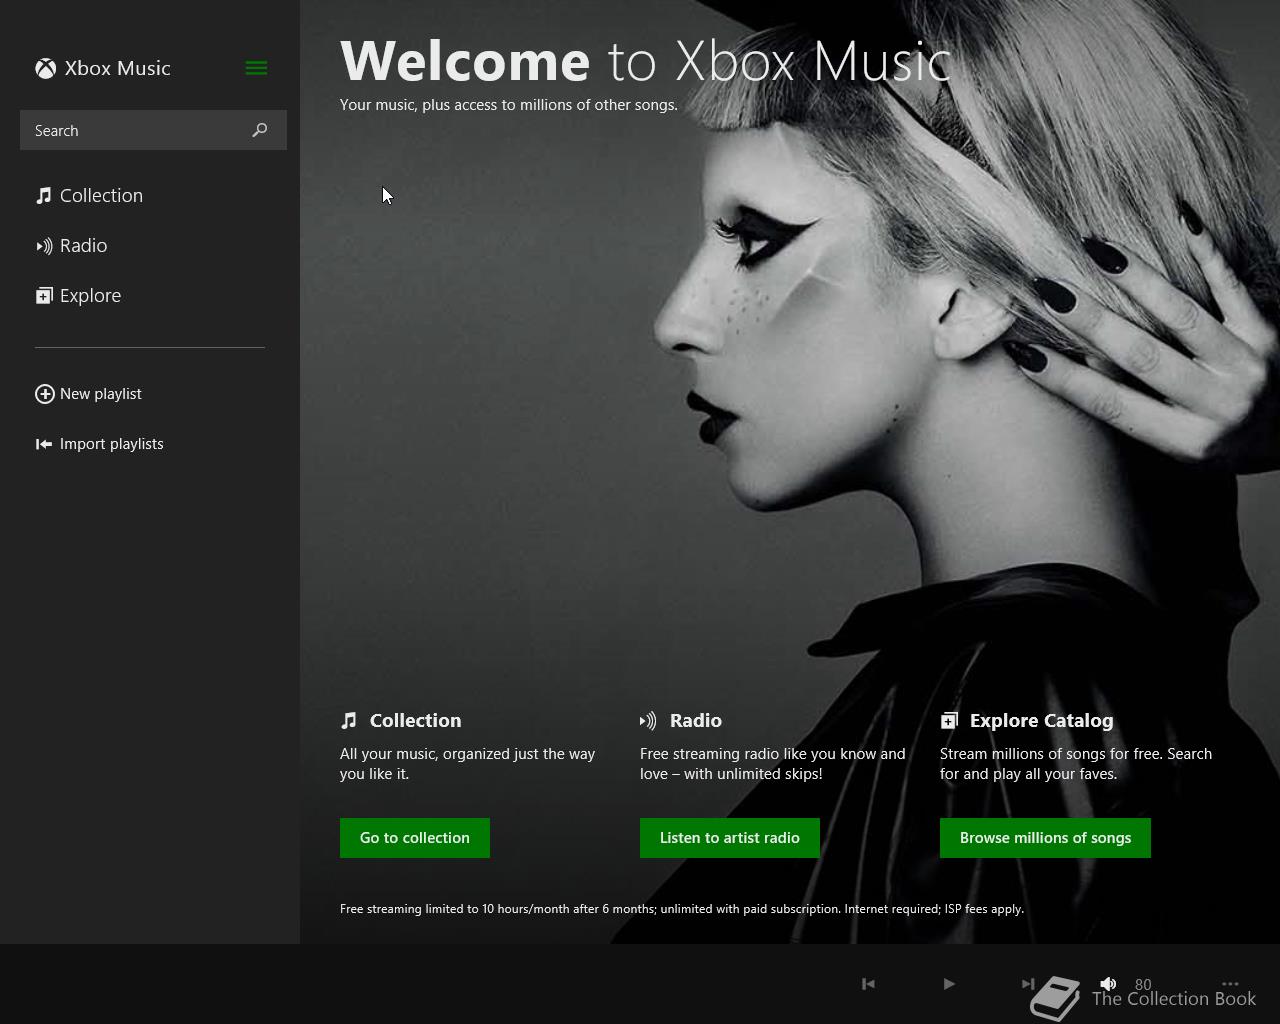Click the Explore Catalog heading
Viewport: 1280px width, 1024px height.
point(1041,720)
